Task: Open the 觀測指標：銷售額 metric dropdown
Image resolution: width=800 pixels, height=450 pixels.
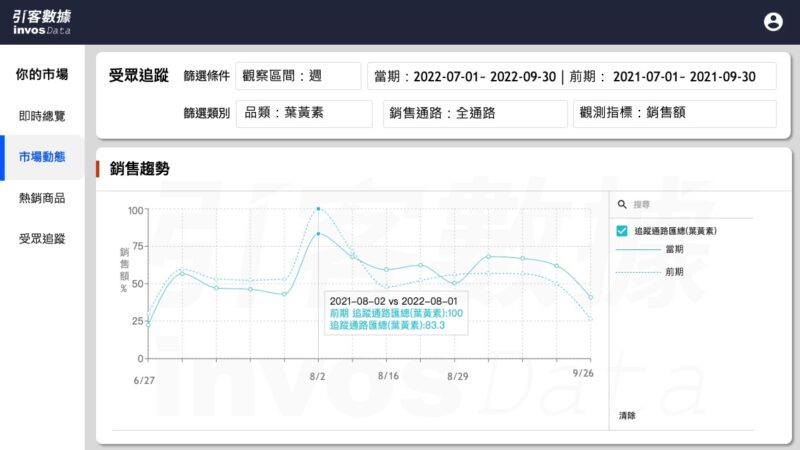Action: click(674, 113)
